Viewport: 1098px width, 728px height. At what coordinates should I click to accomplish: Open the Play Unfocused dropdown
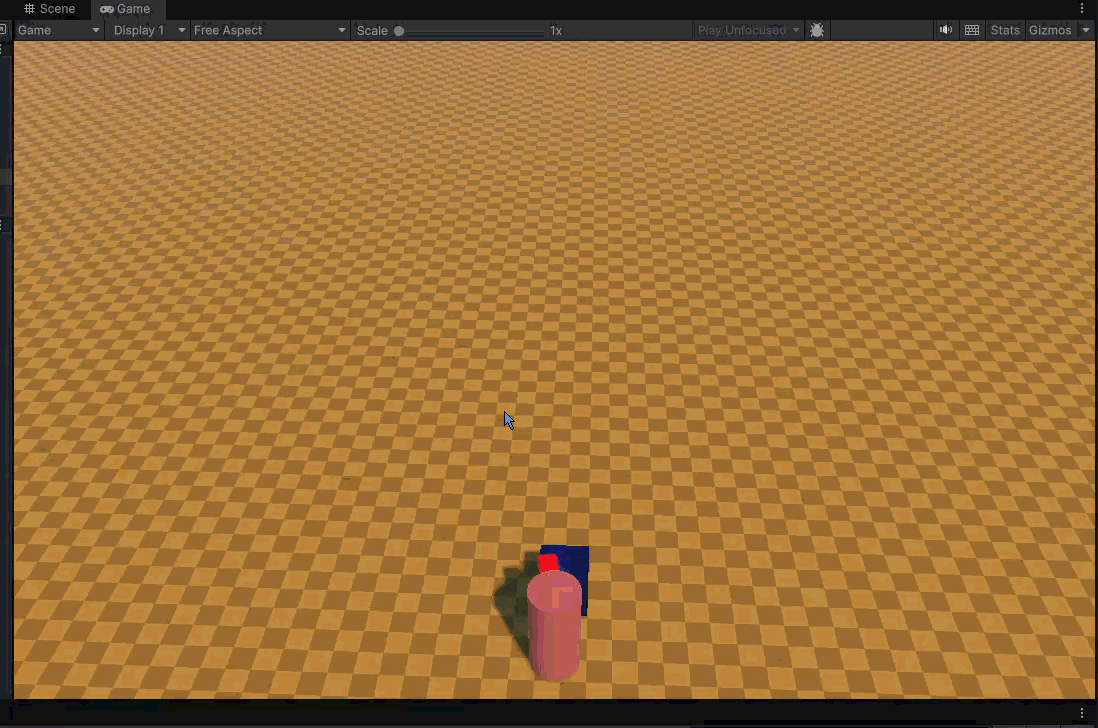(748, 30)
